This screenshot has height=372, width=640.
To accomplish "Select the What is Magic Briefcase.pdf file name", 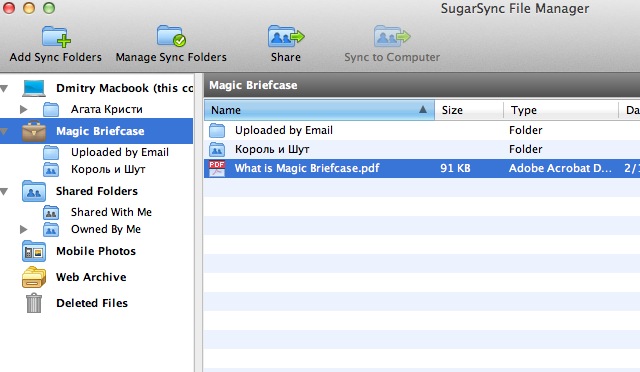I will tap(307, 168).
